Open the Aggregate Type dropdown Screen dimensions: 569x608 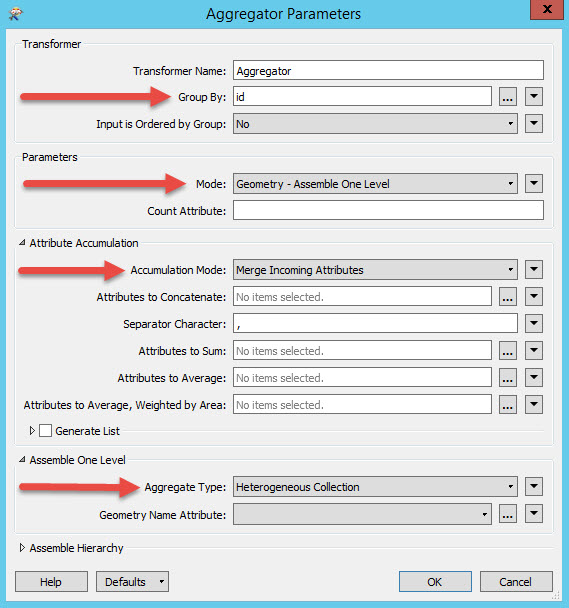click(x=375, y=487)
